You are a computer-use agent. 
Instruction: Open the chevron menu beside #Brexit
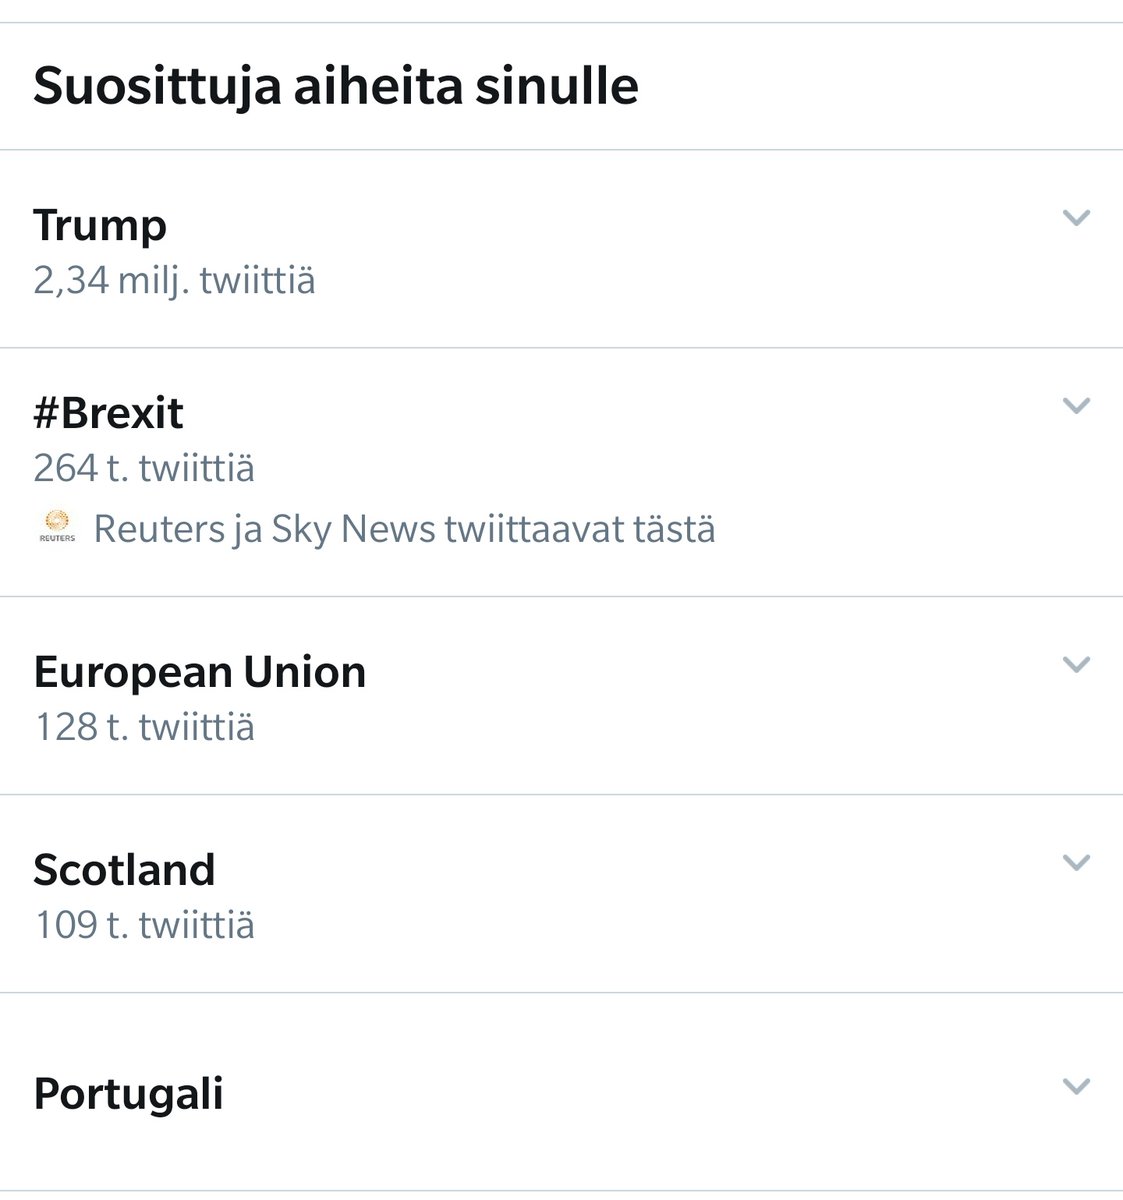pyautogui.click(x=1076, y=405)
